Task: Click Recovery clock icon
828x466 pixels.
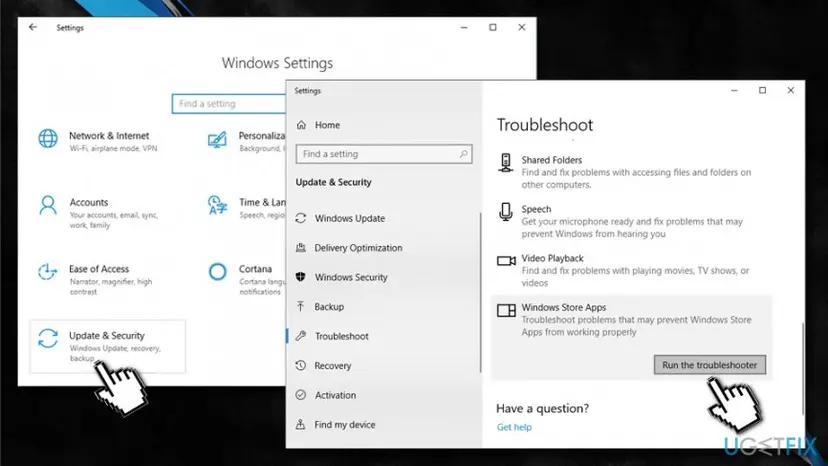Action: tap(300, 365)
